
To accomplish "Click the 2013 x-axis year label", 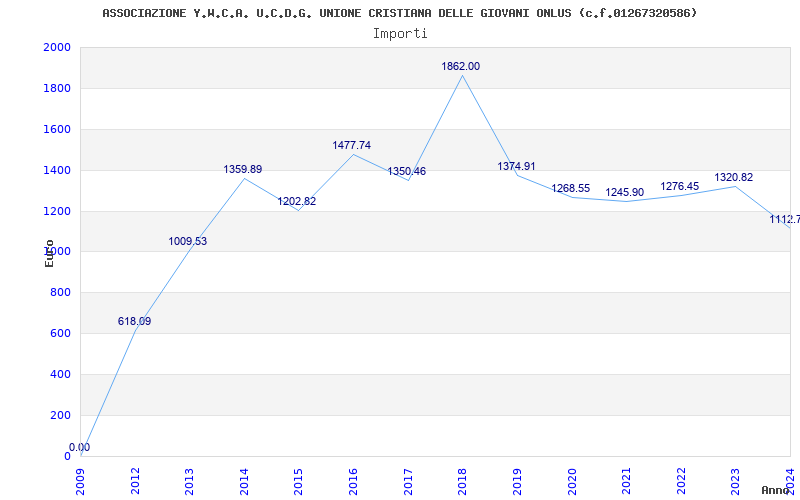I will [x=190, y=481].
